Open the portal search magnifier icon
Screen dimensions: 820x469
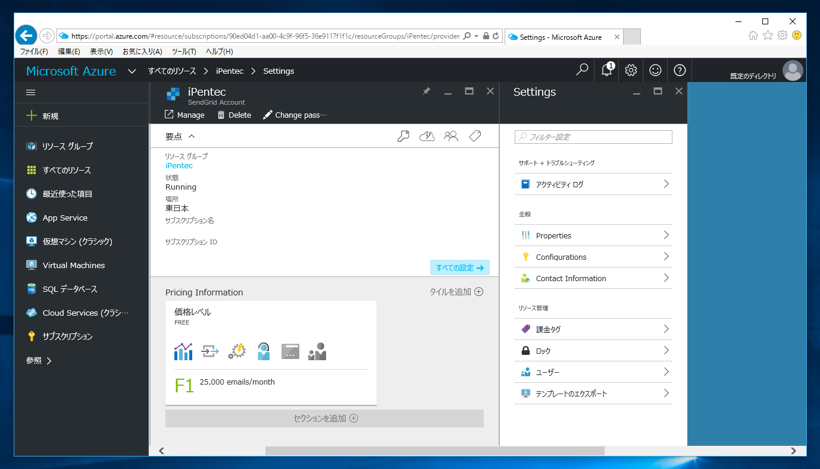tap(582, 70)
